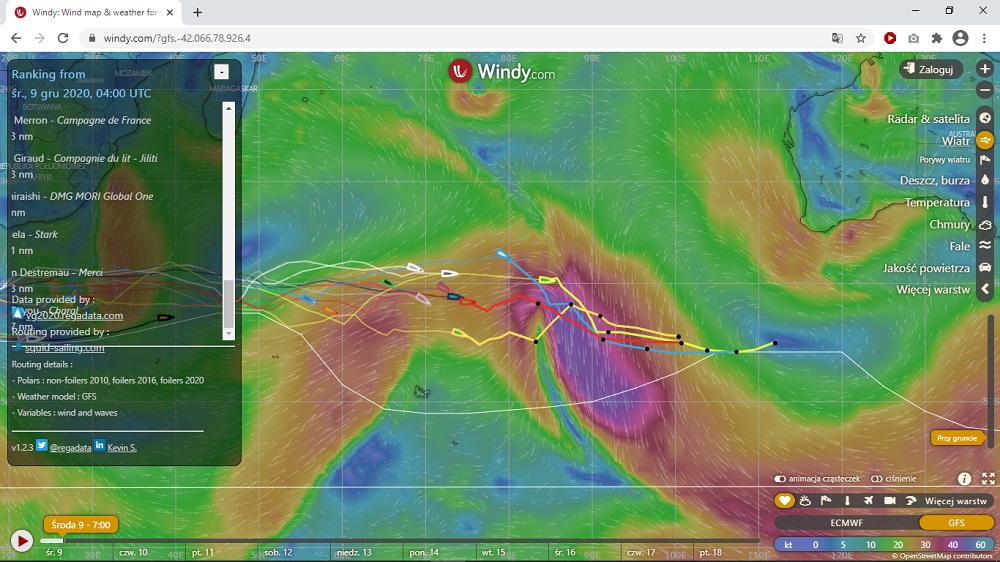Open Chrome three-dot menu
The image size is (1000, 562).
point(984,38)
